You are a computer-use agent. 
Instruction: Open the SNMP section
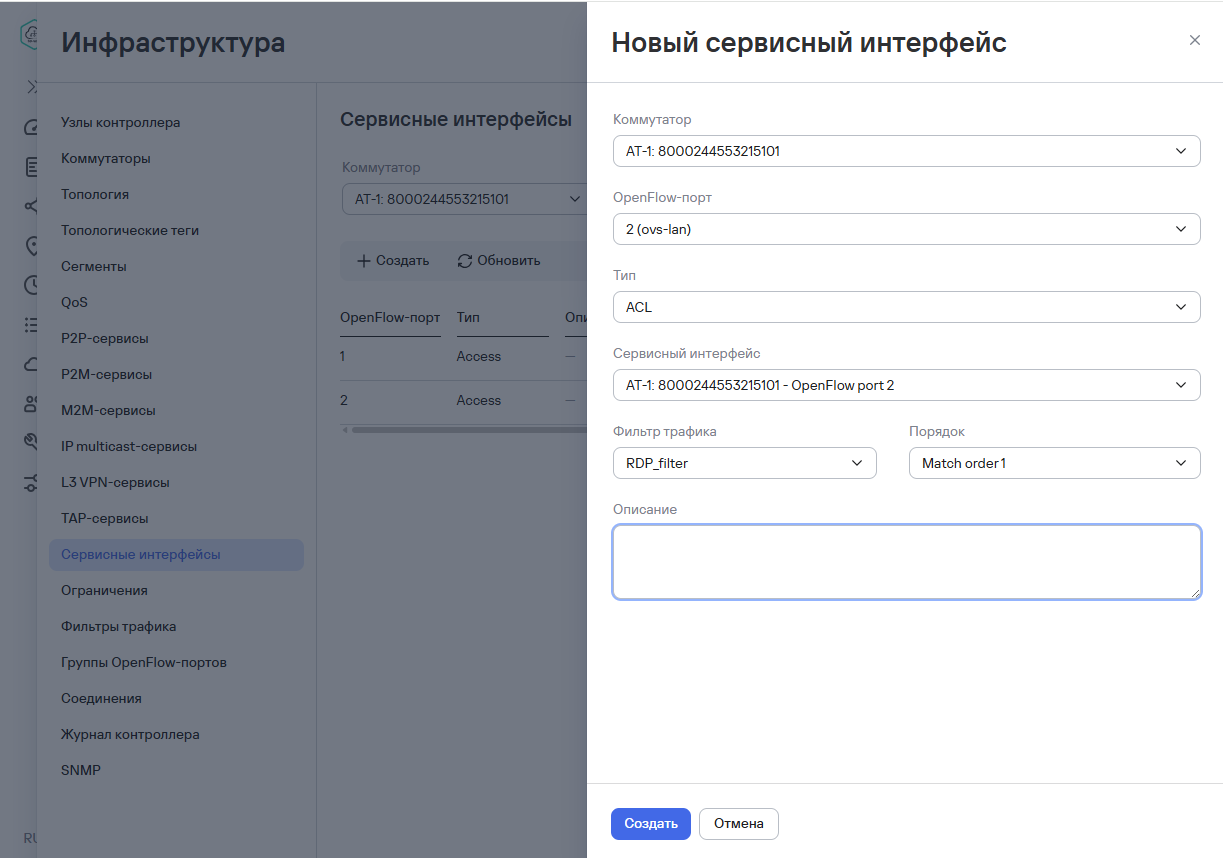[x=81, y=771]
